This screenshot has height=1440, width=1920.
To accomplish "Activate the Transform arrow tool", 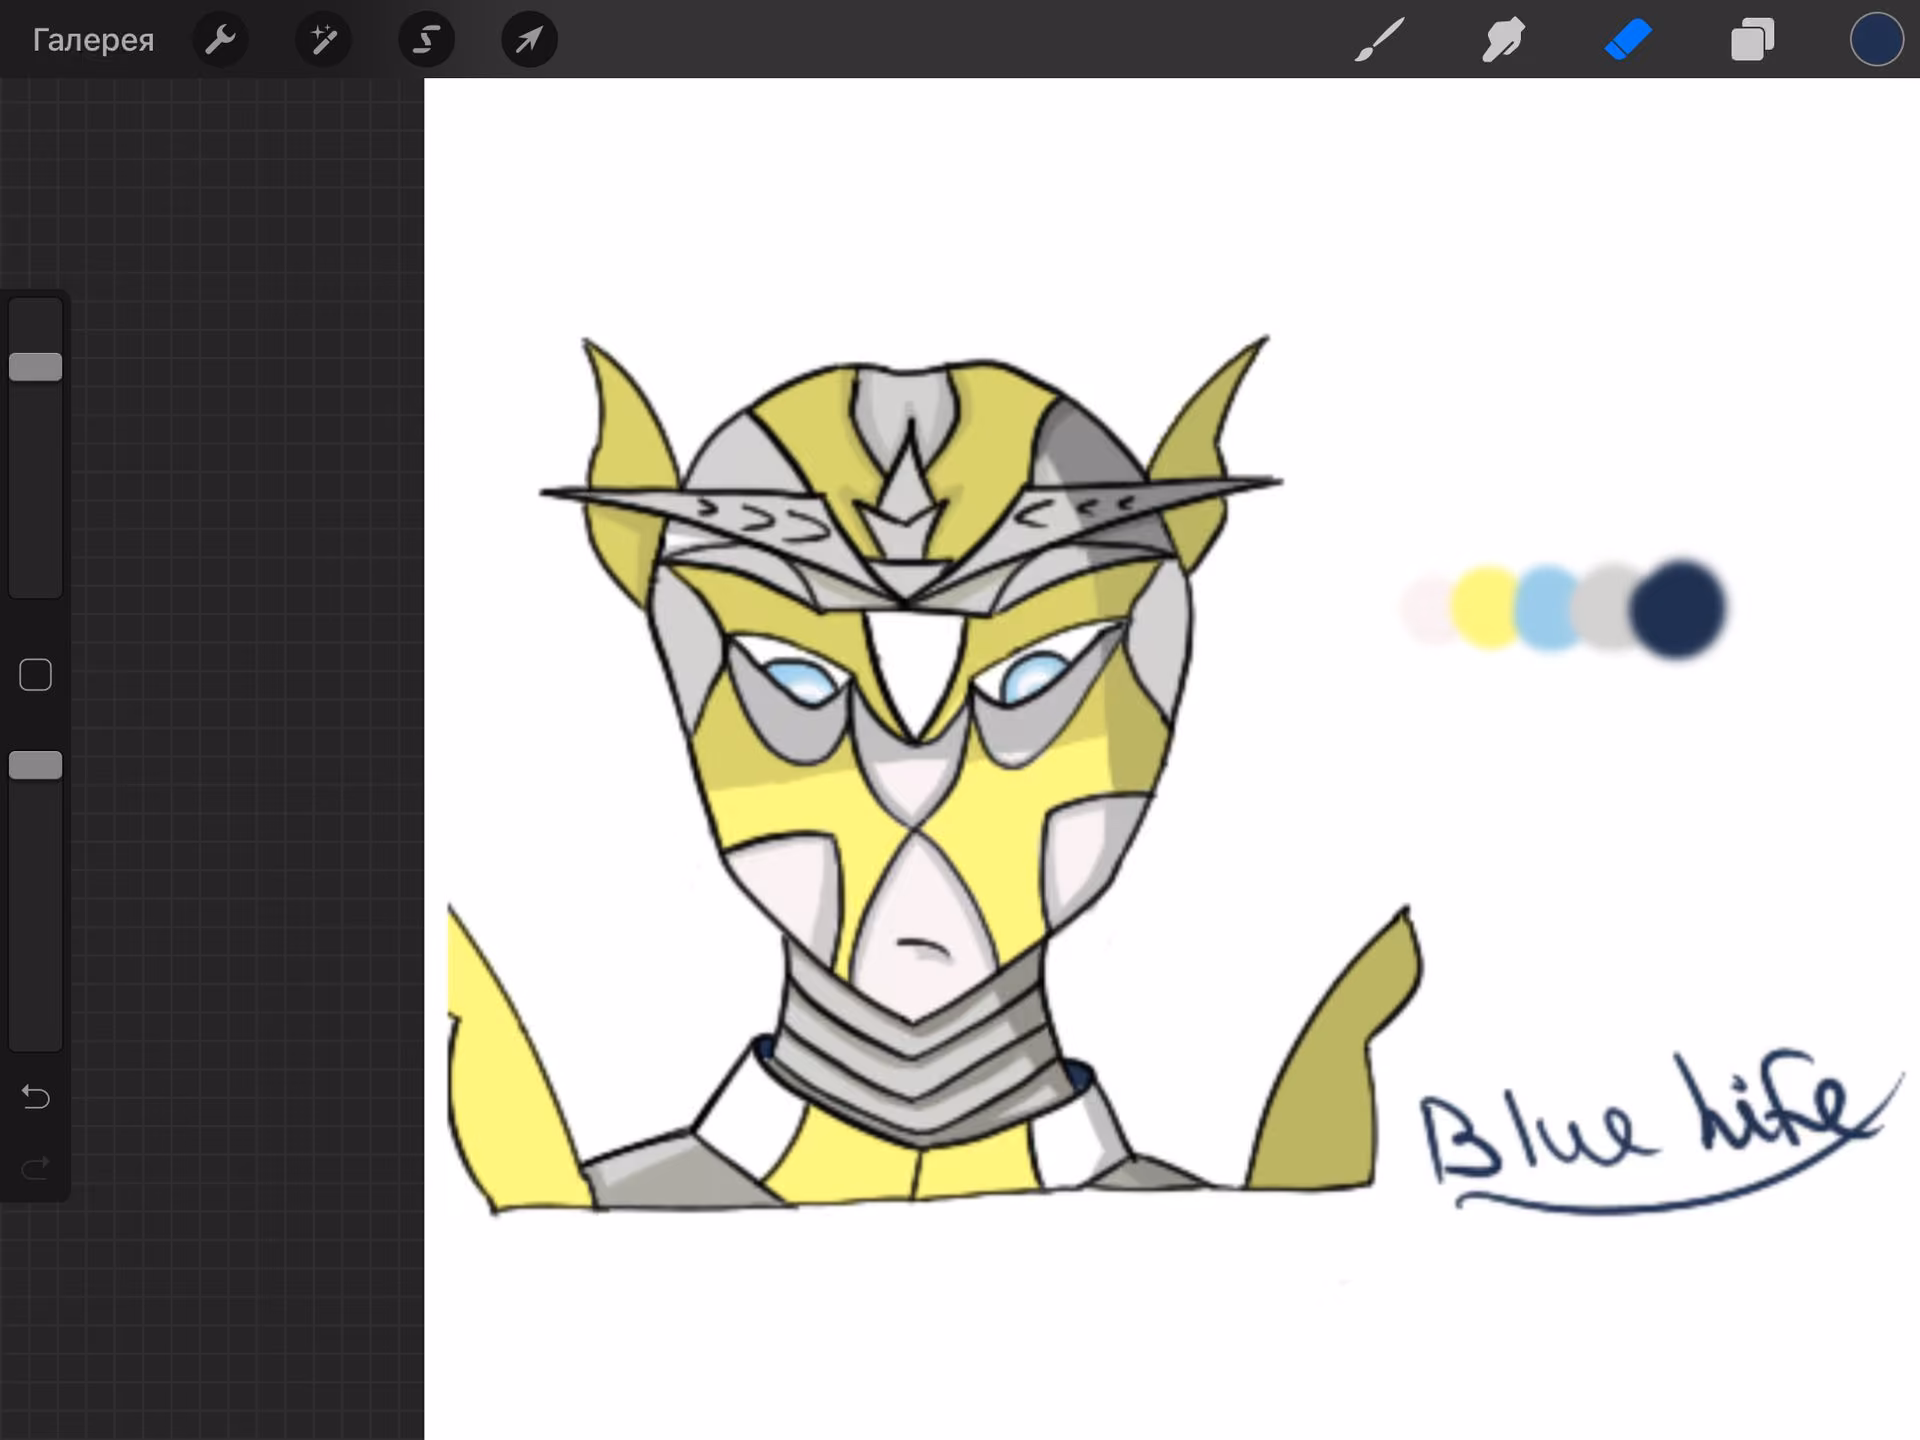I will click(x=529, y=40).
